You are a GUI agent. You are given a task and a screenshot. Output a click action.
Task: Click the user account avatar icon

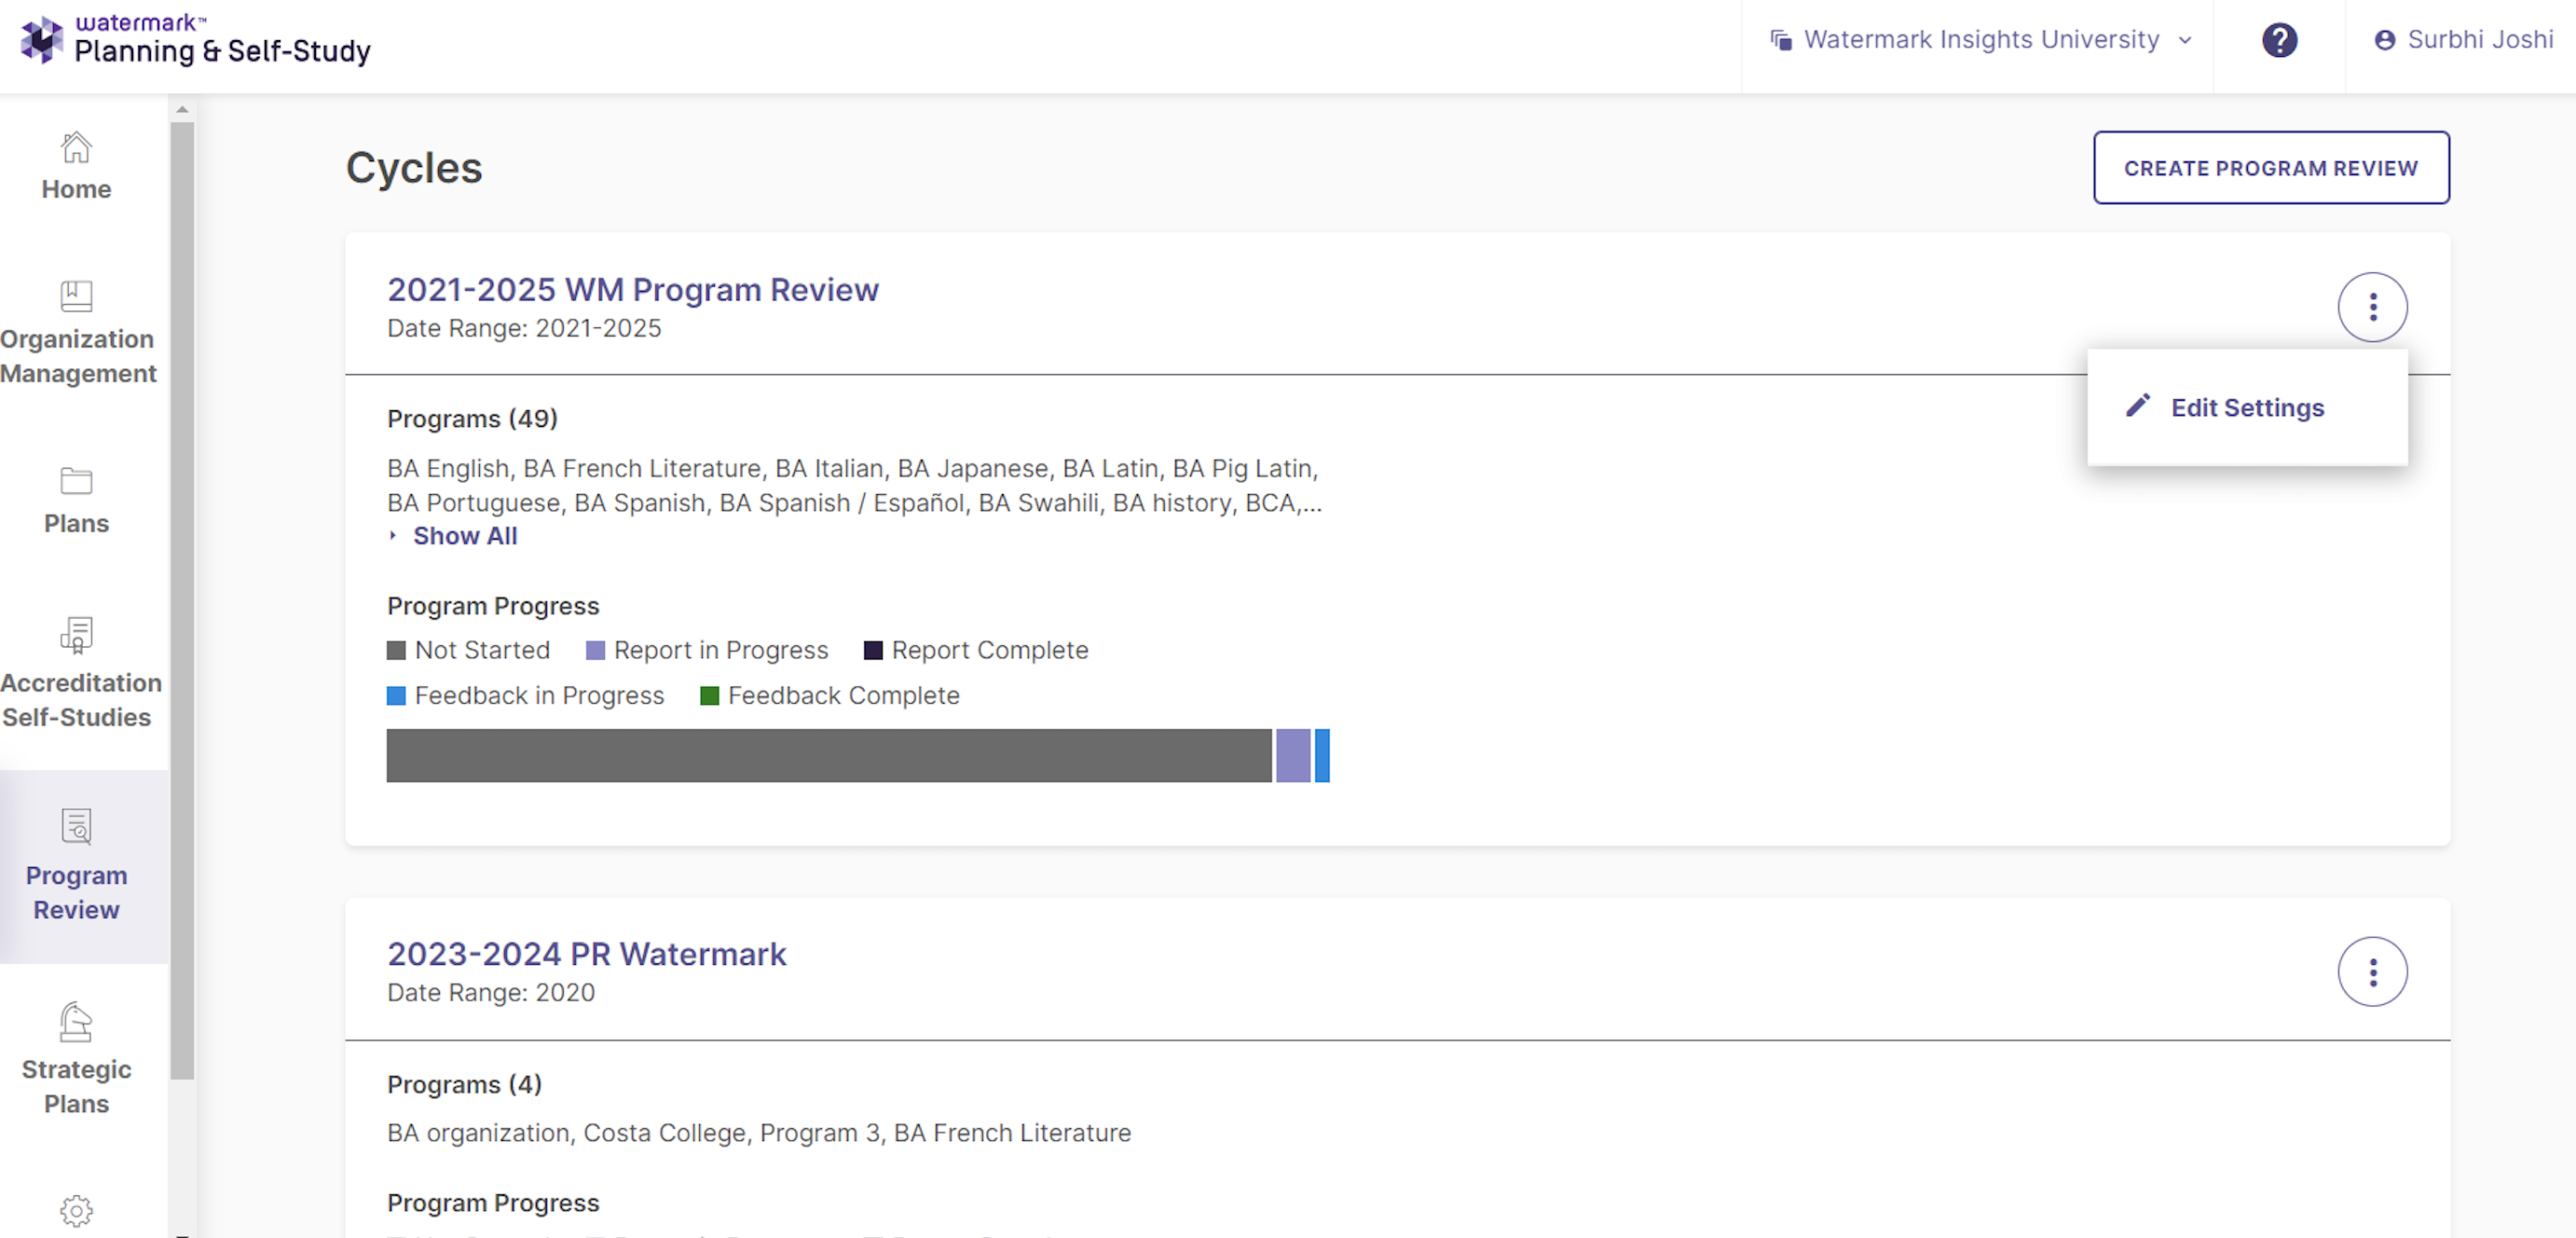(2385, 40)
